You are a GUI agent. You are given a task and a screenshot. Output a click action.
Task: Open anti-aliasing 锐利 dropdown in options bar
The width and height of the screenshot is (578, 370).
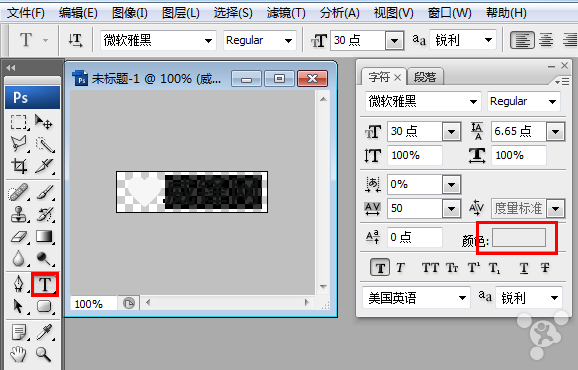[488, 40]
